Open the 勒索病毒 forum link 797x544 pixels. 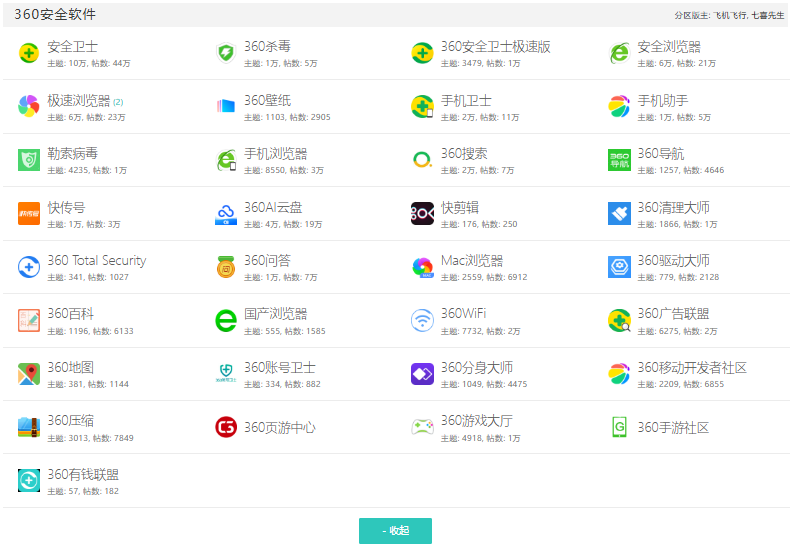point(73,154)
